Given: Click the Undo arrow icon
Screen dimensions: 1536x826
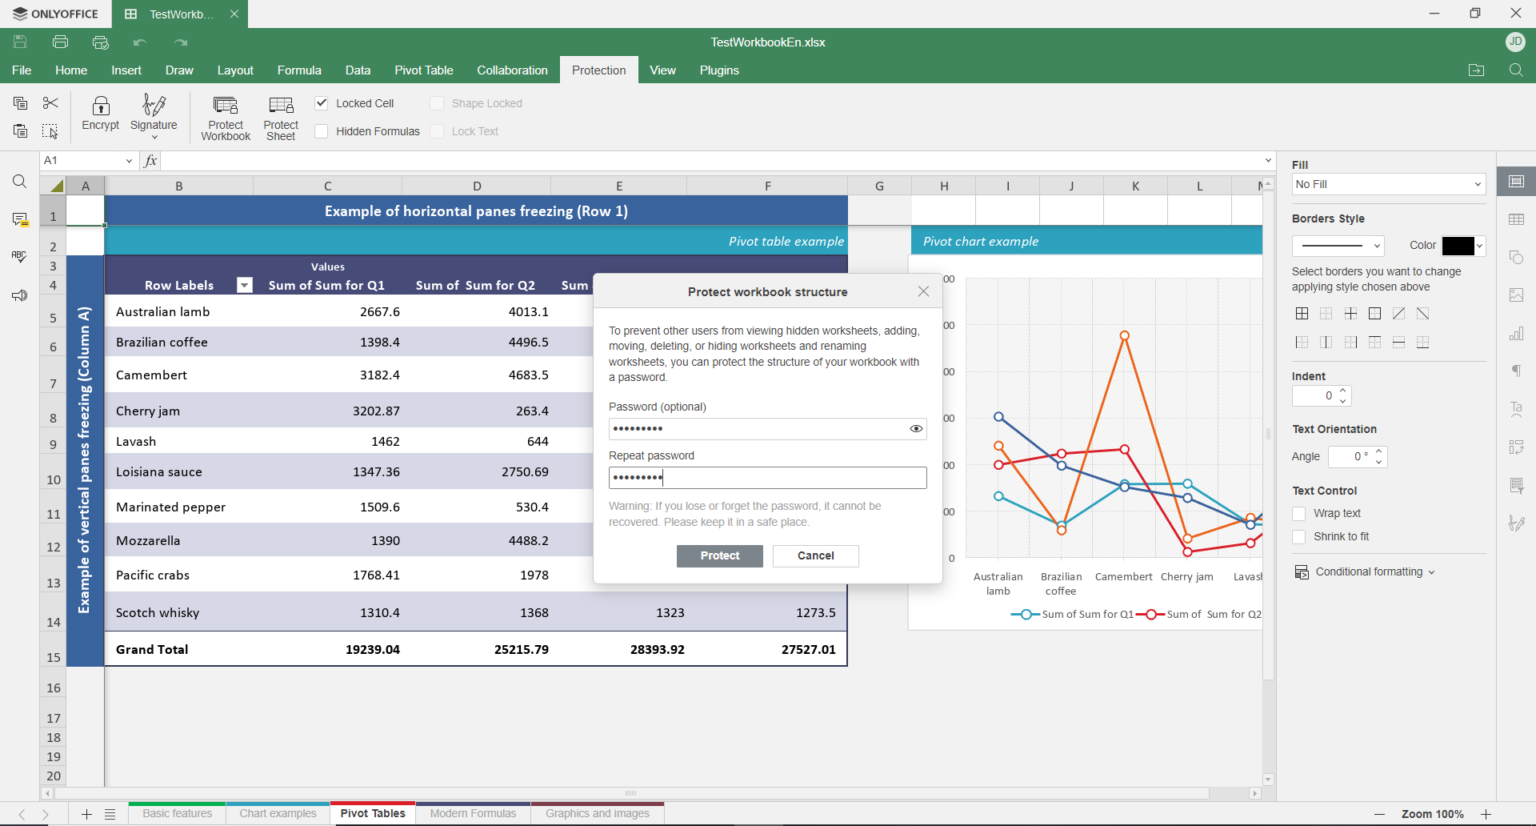Looking at the screenshot, I should coord(140,42).
